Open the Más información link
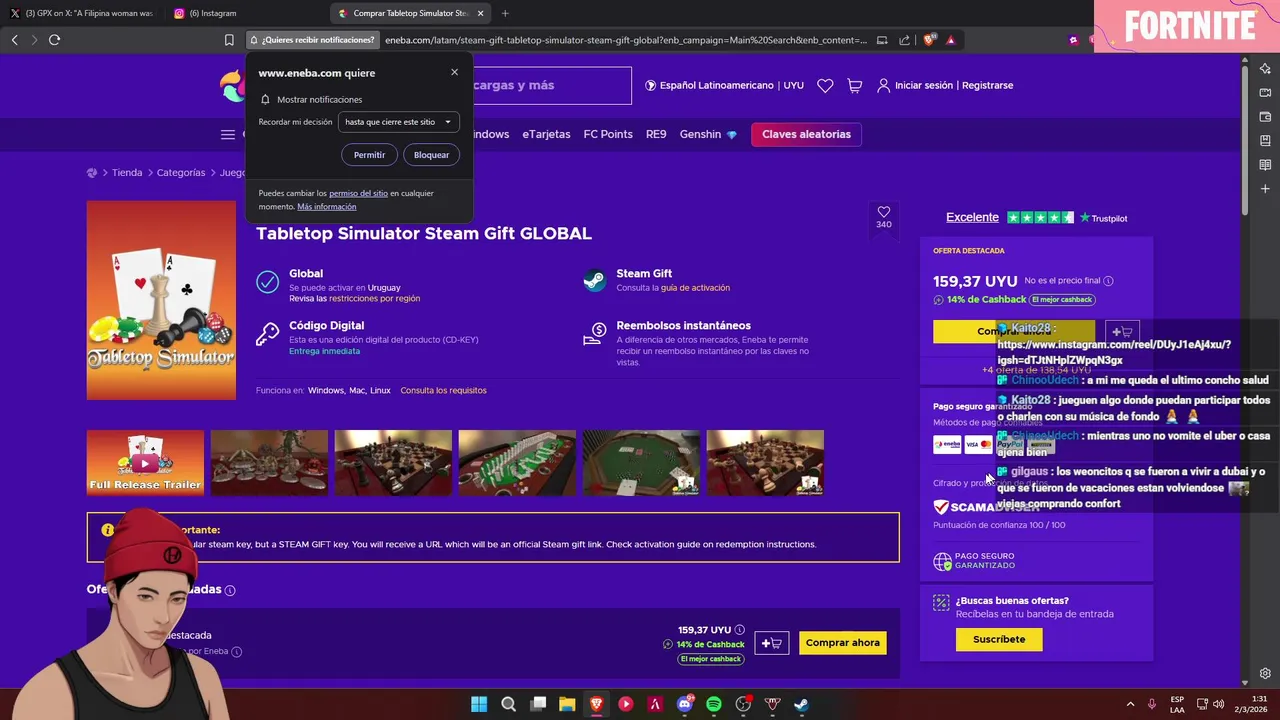Viewport: 1280px width, 720px height. click(326, 206)
